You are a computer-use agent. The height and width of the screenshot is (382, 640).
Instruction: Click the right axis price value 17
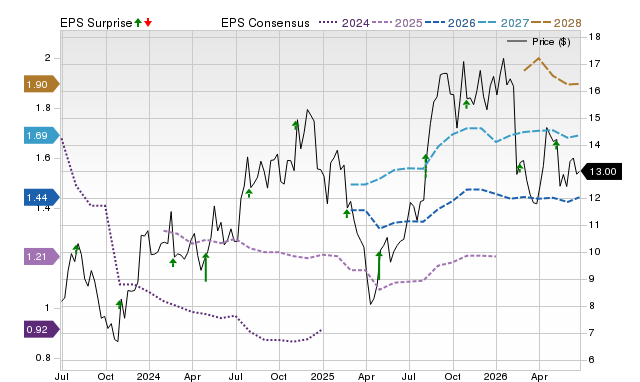pyautogui.click(x=595, y=64)
